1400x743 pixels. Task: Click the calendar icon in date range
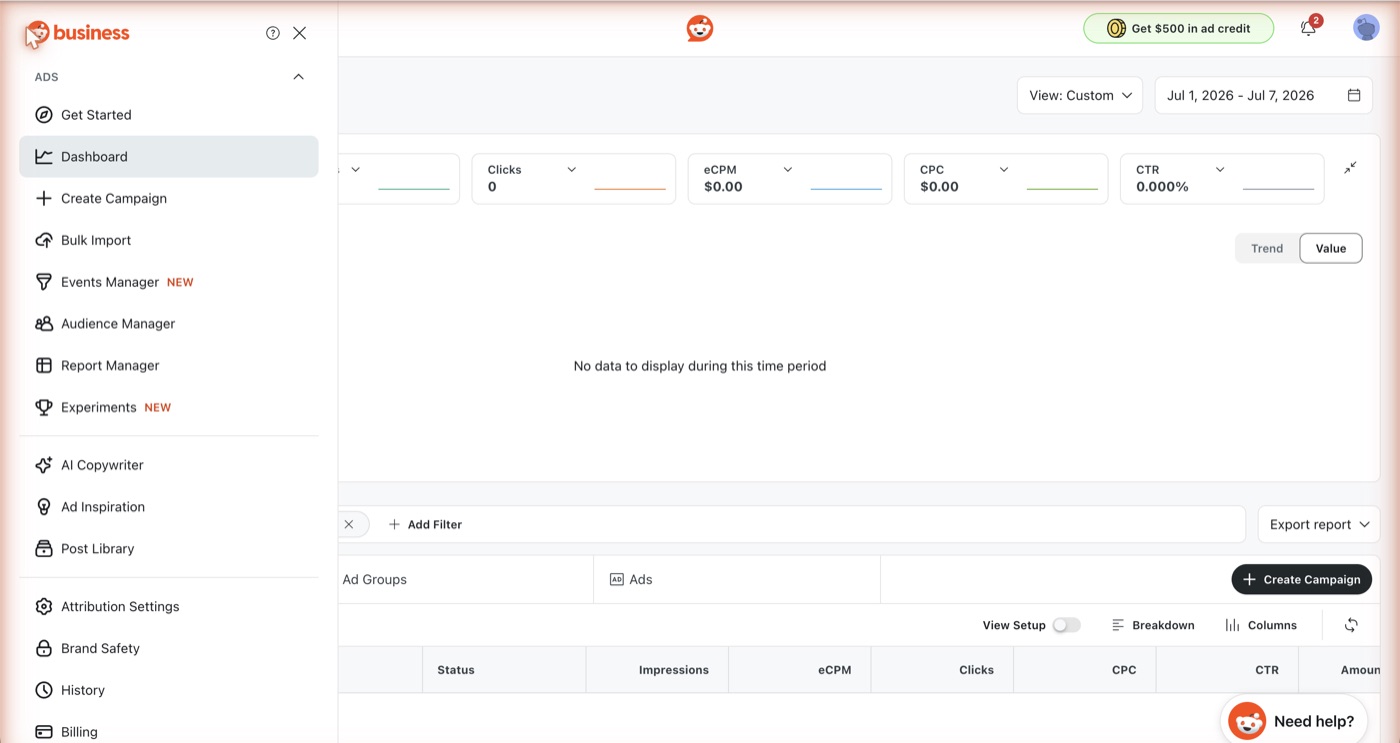point(1354,95)
